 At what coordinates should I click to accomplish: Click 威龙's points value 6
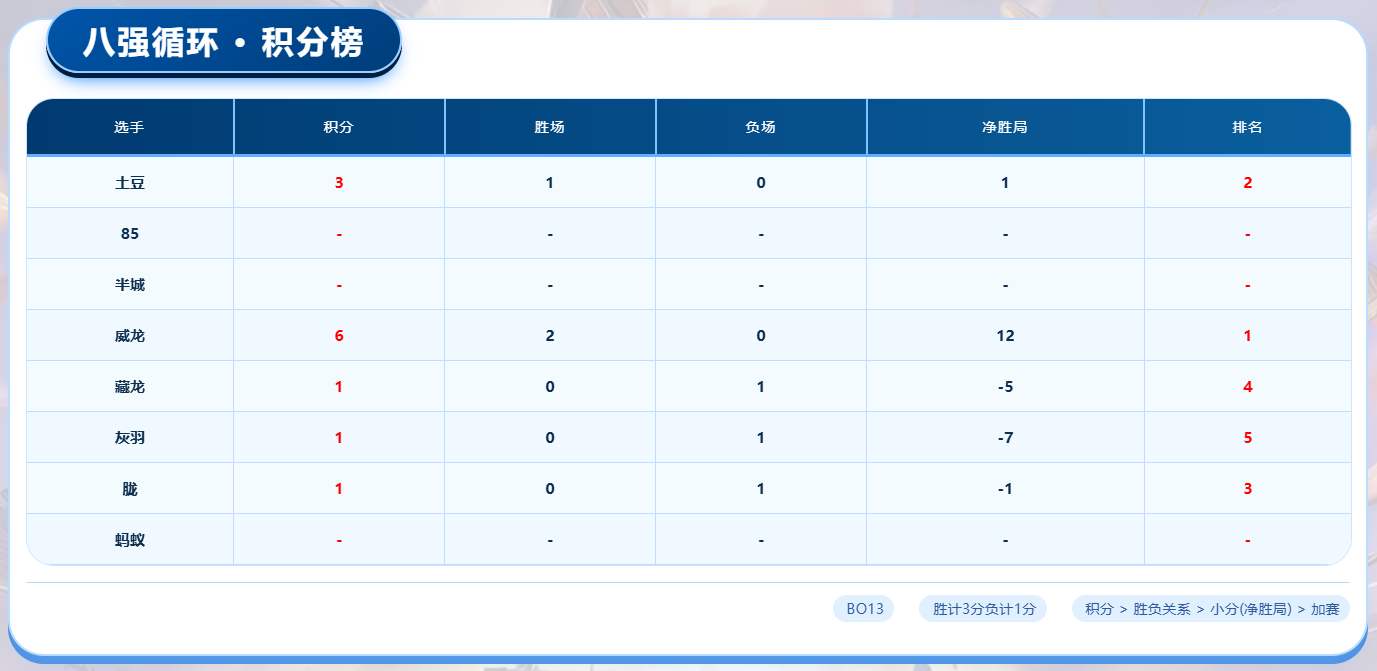pos(339,336)
